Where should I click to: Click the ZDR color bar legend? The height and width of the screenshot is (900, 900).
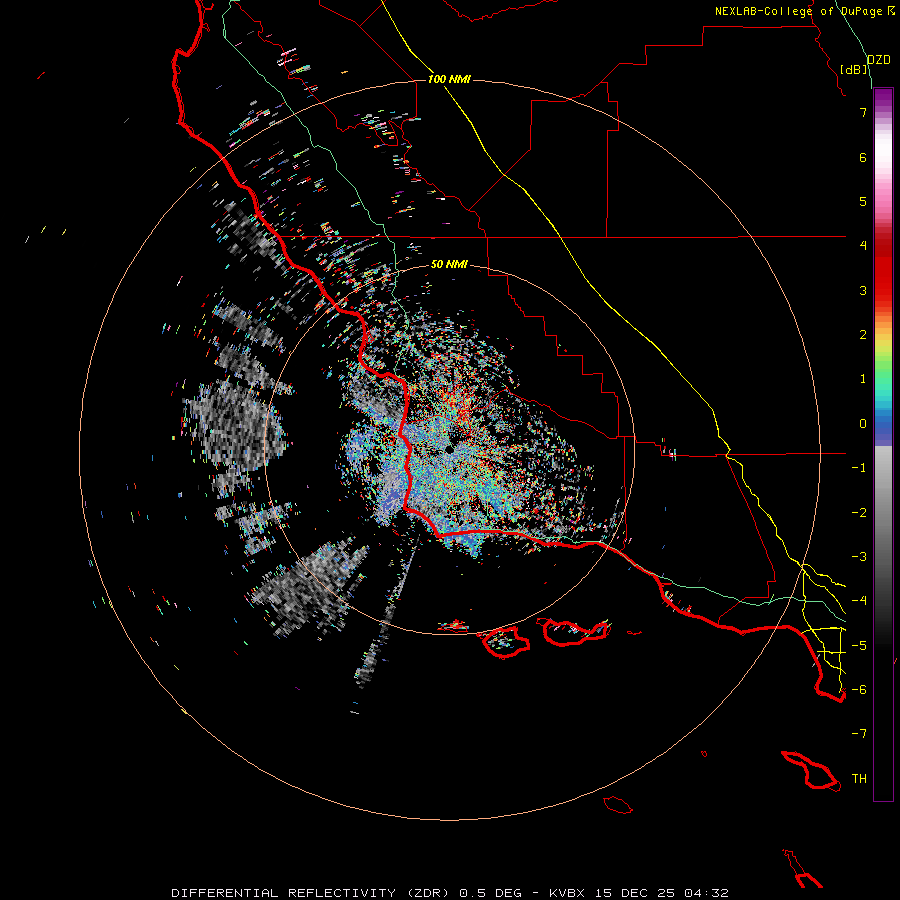click(x=883, y=444)
